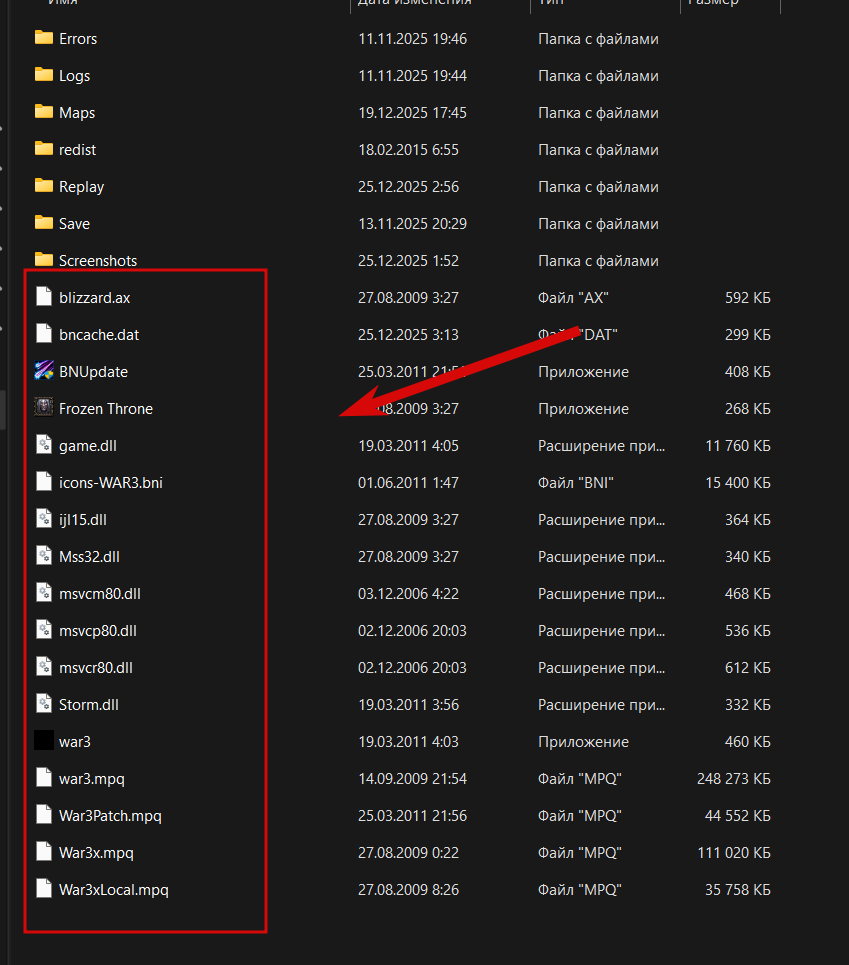
Task: Click the type Файл "BNI"
Action: 576,482
